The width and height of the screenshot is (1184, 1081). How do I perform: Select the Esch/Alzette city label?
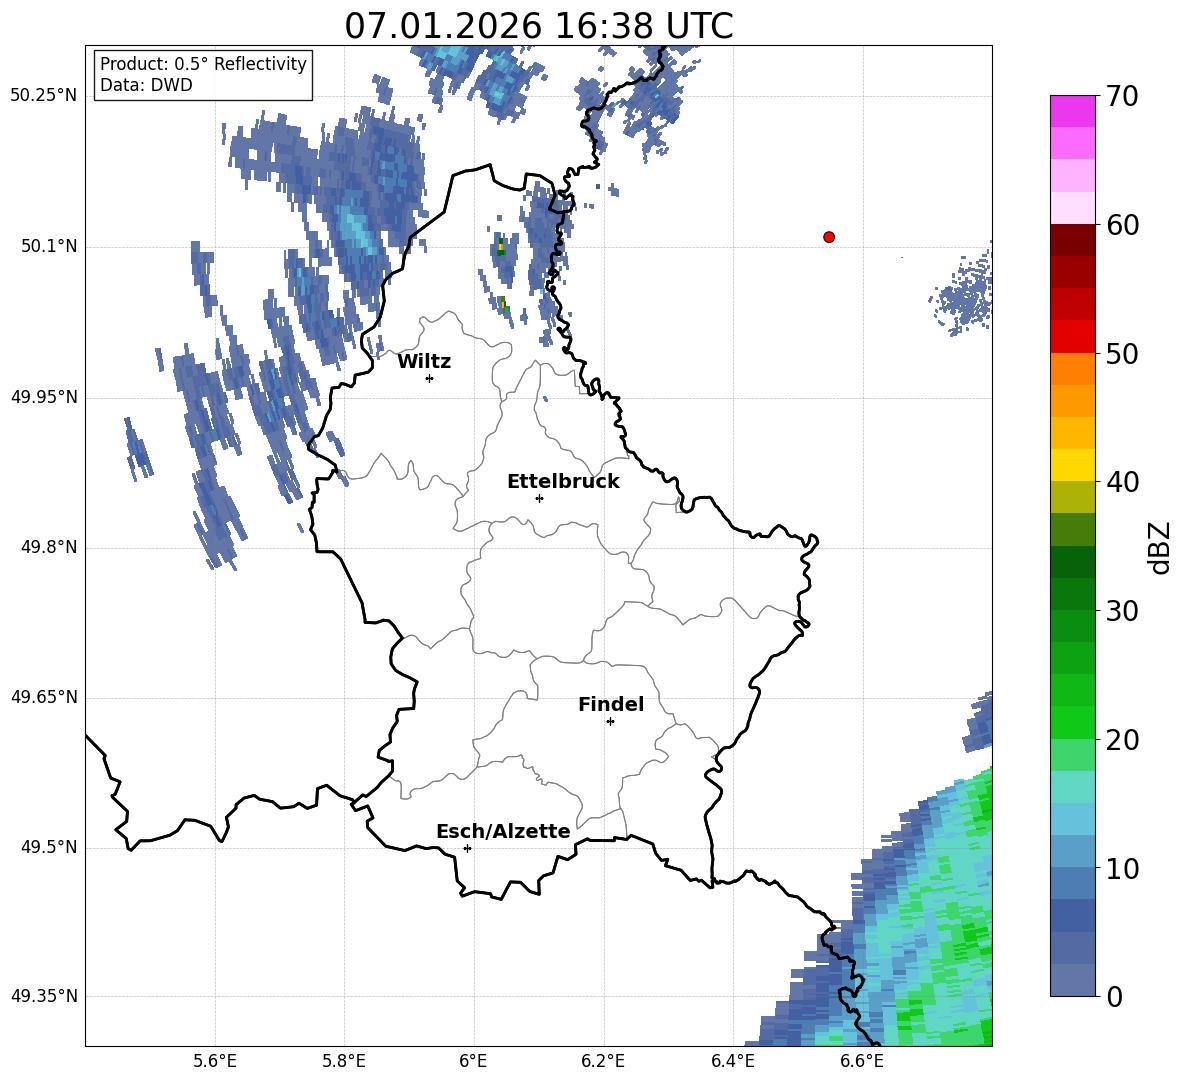point(503,831)
